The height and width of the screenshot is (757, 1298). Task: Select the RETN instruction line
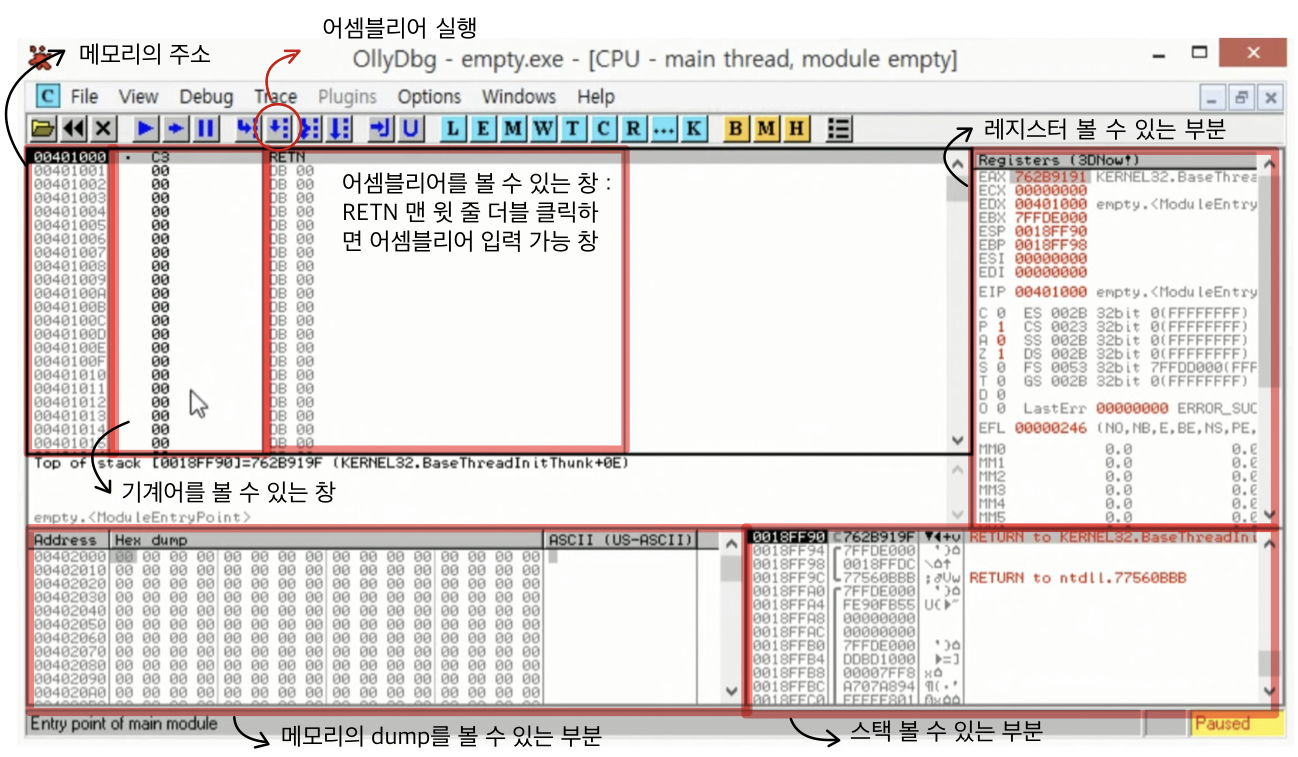tap(287, 157)
